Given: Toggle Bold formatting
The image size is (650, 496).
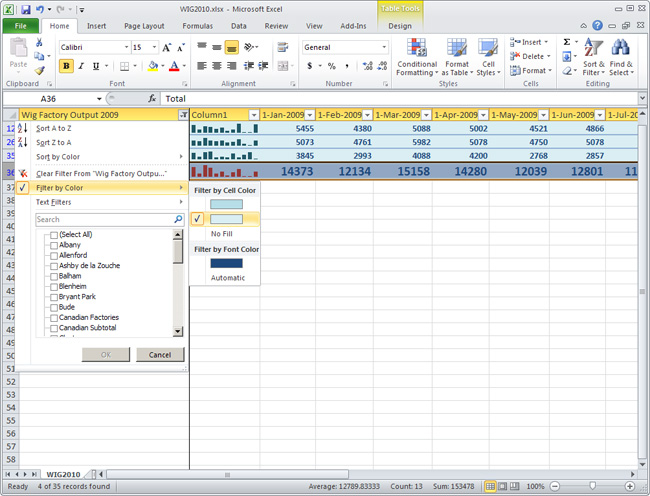Looking at the screenshot, I should click(x=66, y=66).
